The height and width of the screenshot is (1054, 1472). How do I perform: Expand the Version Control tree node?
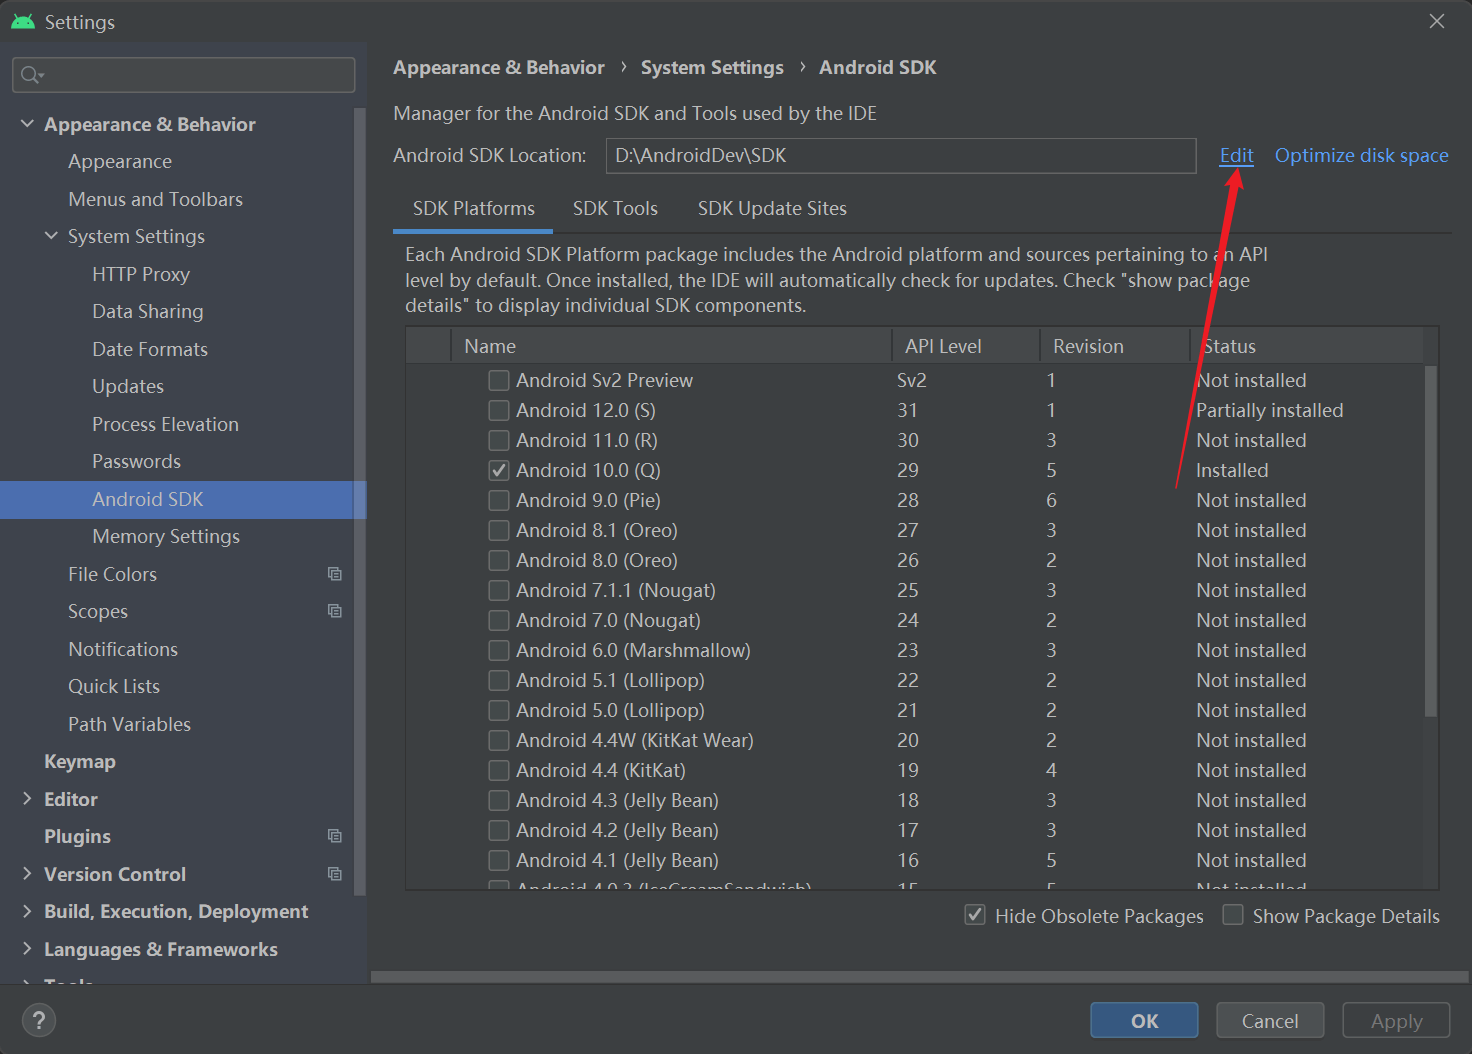pyautogui.click(x=27, y=873)
